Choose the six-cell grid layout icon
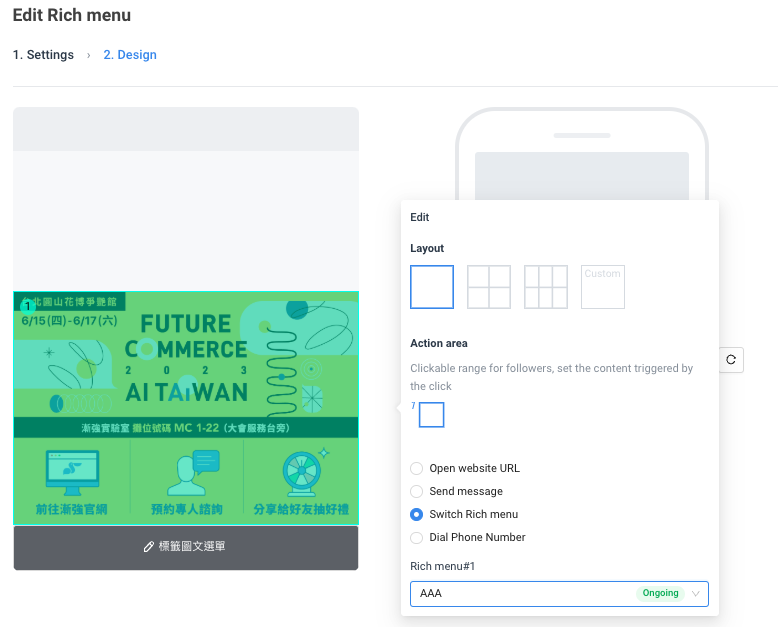Viewport: 778px width, 627px height. click(546, 287)
